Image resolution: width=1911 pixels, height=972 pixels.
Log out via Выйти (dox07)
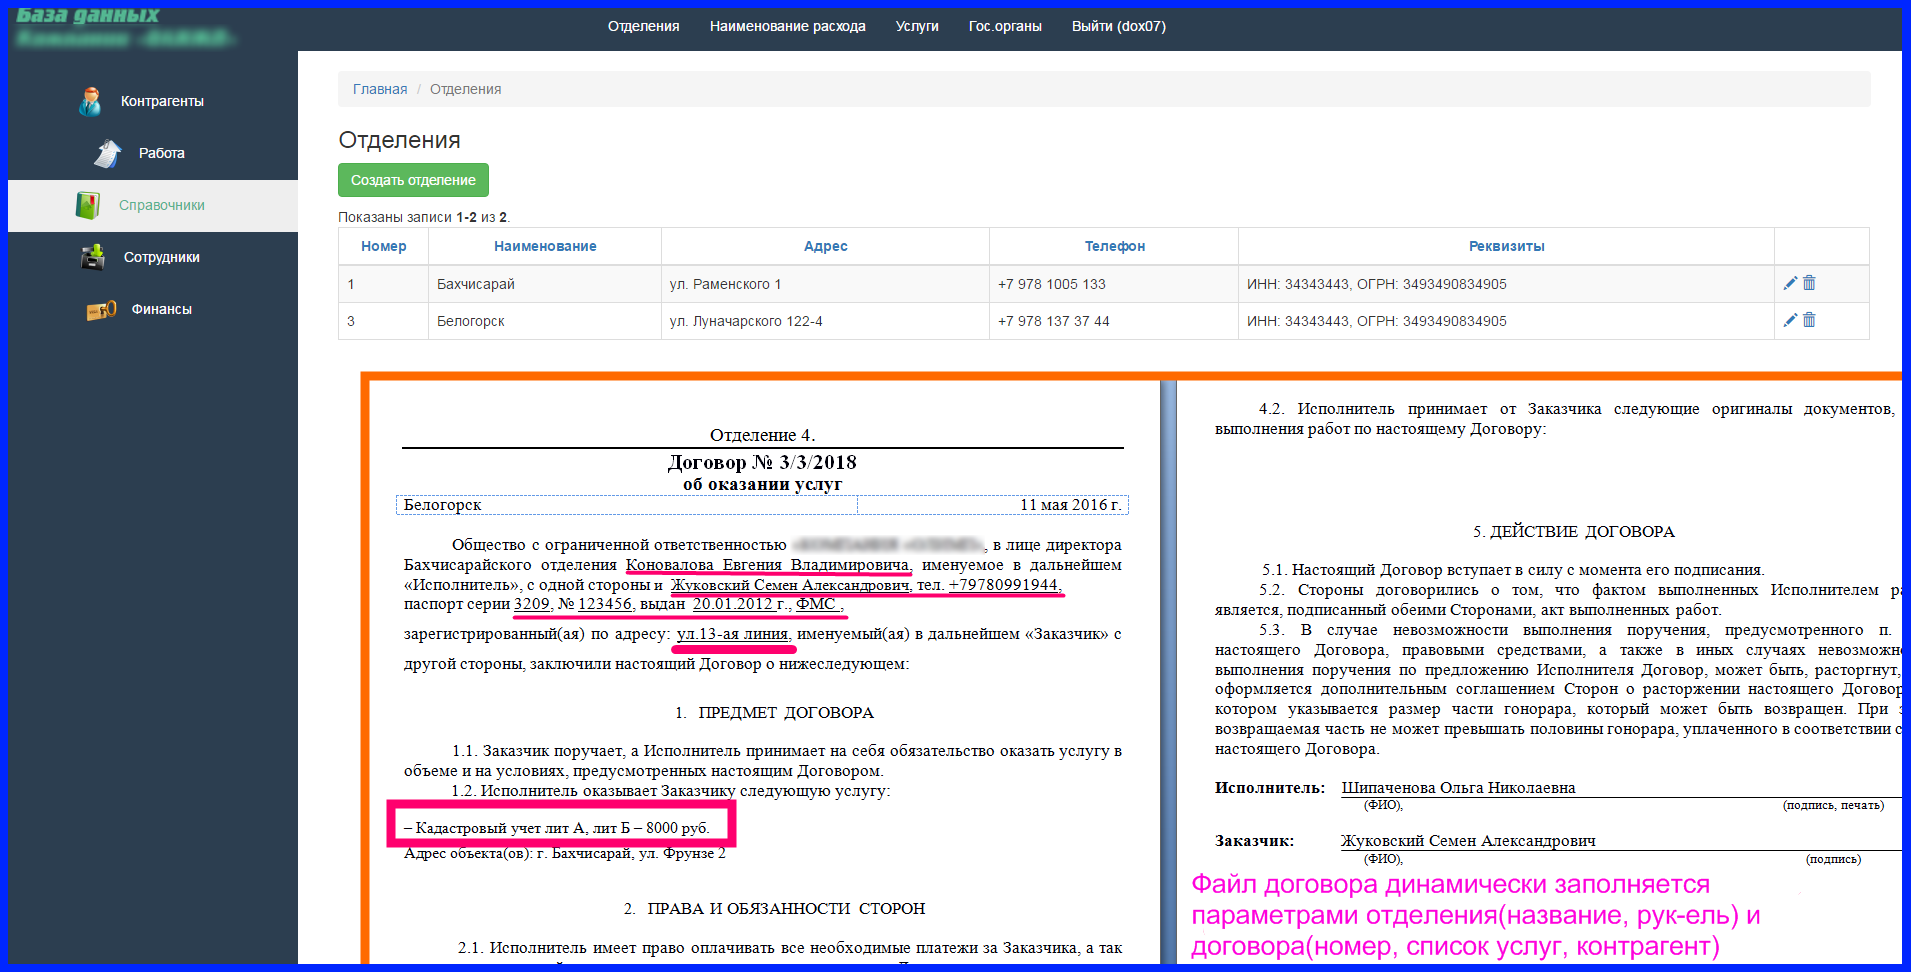[x=1118, y=26]
